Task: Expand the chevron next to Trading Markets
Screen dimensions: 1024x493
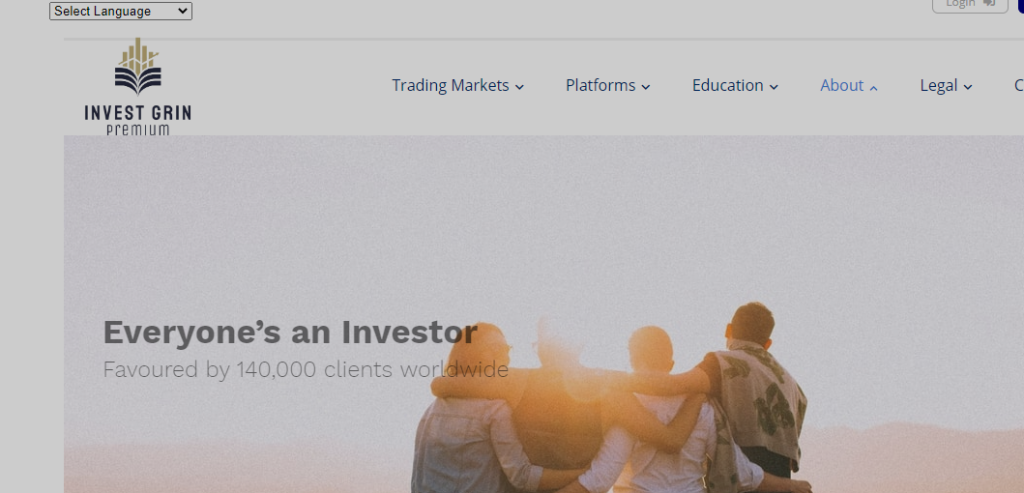Action: (x=520, y=87)
